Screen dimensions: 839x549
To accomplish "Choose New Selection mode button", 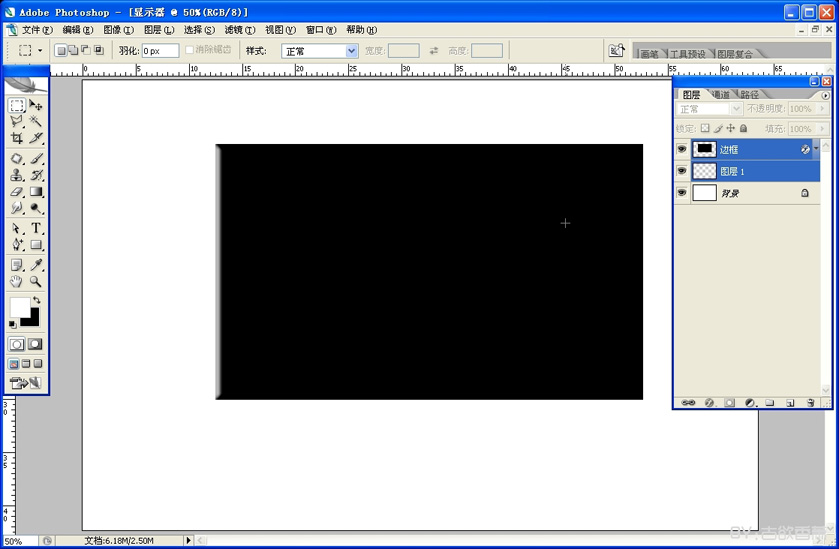I will (x=62, y=50).
